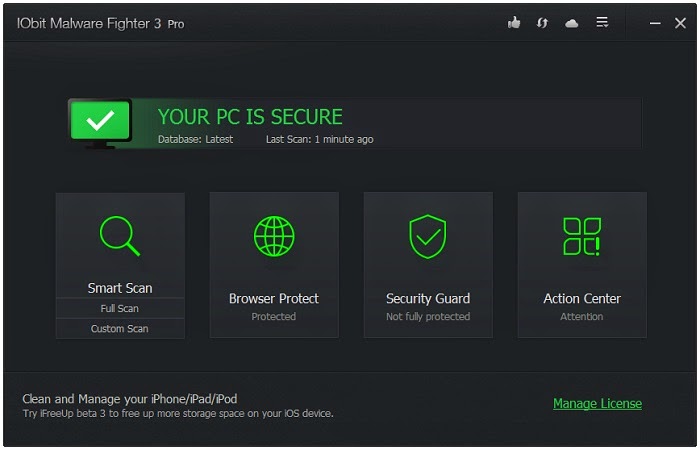Click the Browser Protect globe icon
Screen dimensions: 700x450
point(274,237)
